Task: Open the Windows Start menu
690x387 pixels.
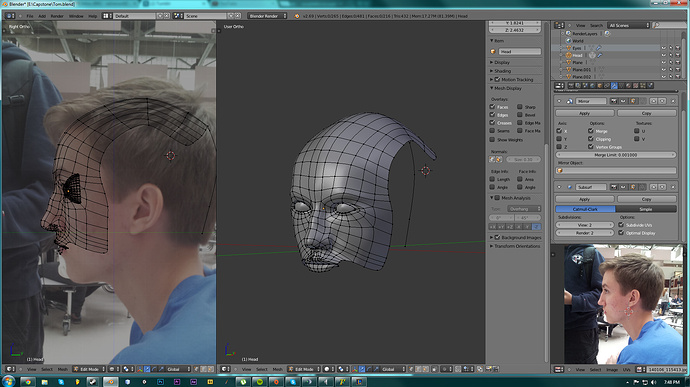Action: tap(8, 381)
